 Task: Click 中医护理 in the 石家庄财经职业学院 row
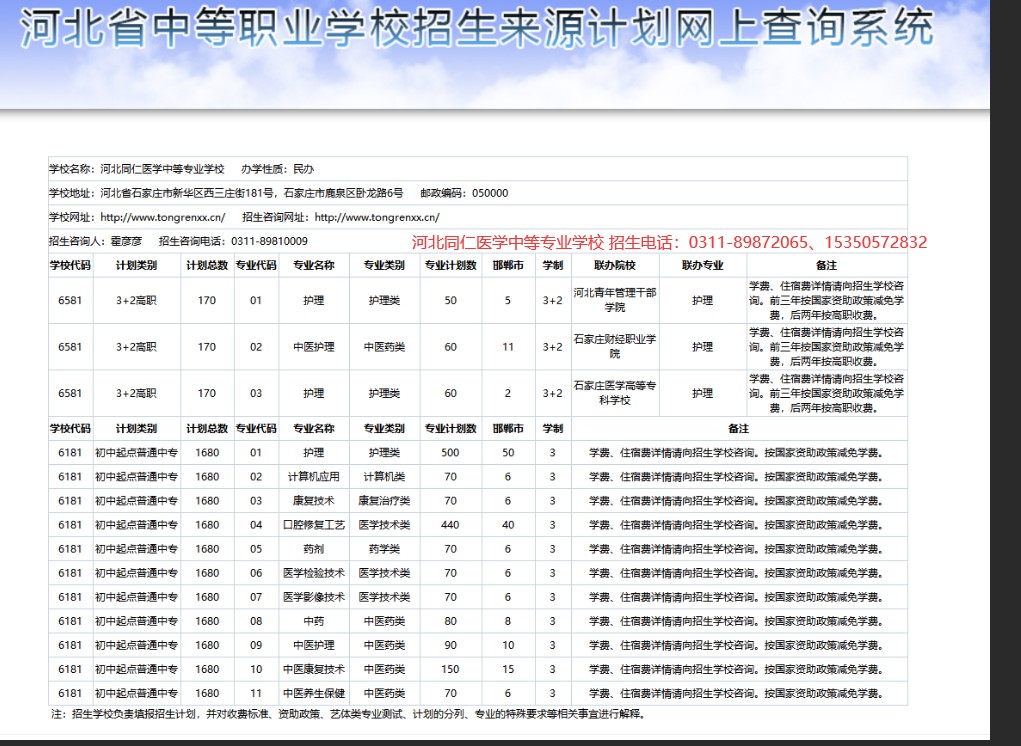[314, 347]
